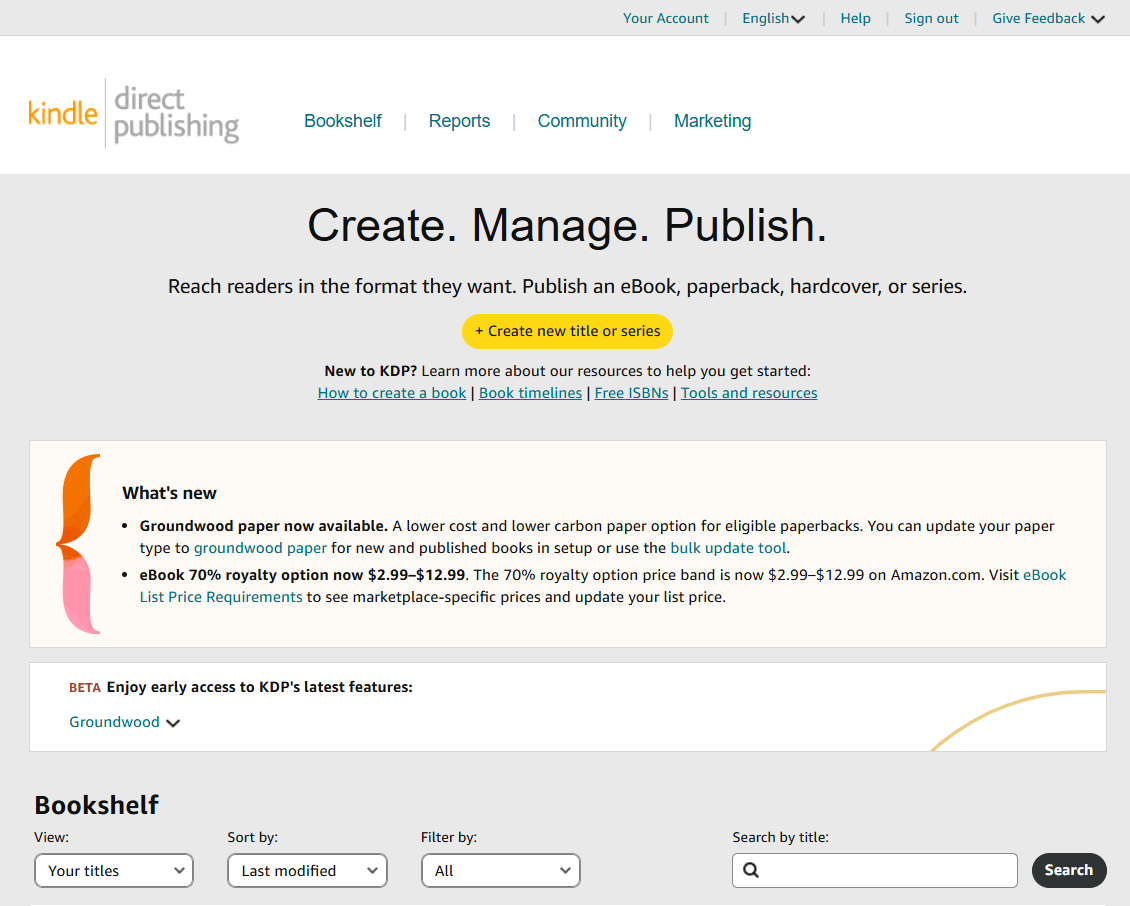Screen dimensions: 1130x906
Task: Open the View dropdown showing Your titles
Action: (114, 871)
